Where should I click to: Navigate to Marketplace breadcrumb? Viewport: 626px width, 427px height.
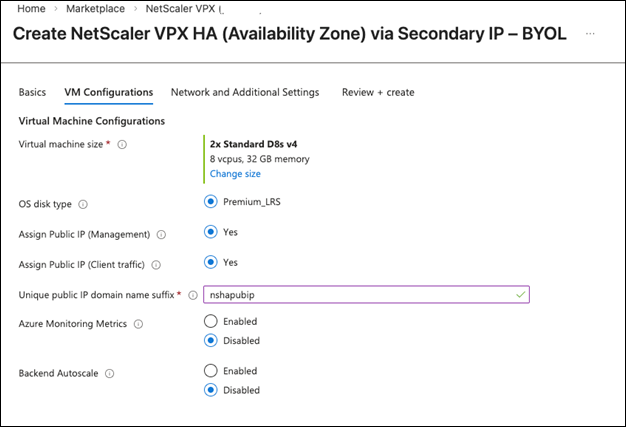click(95, 8)
